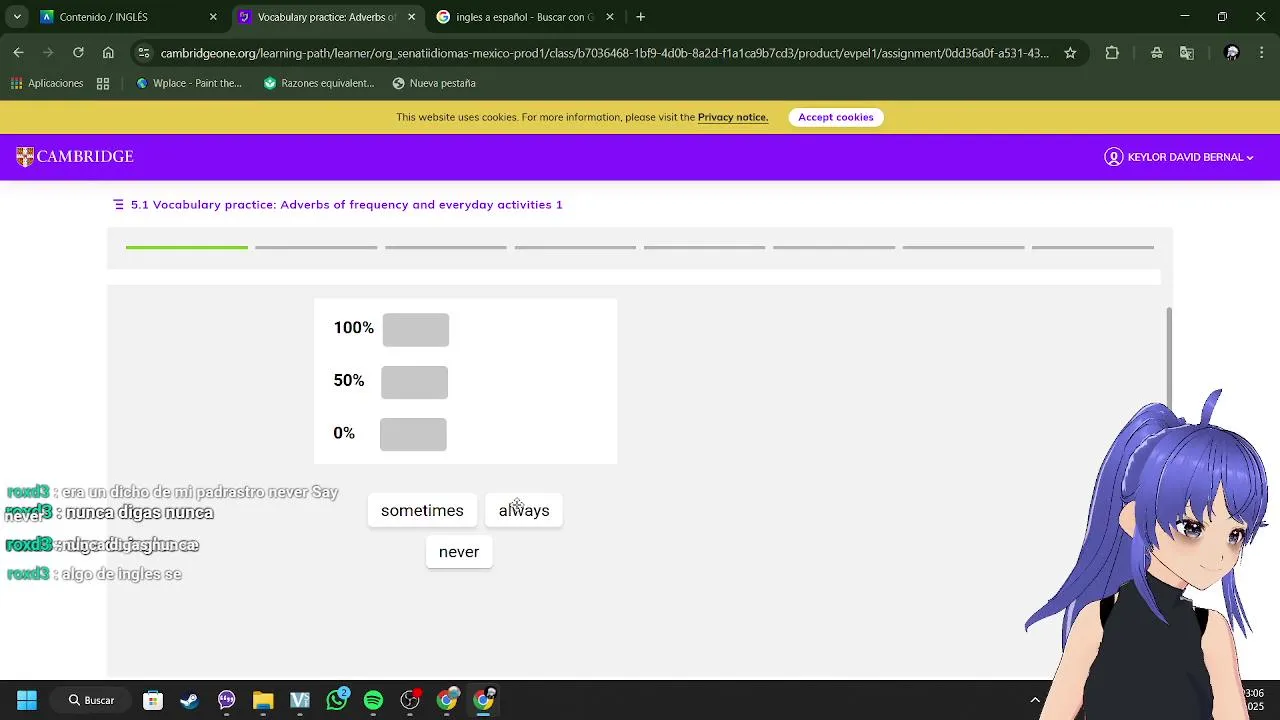Open the Privacy notice link
Screen dimensions: 1280x720
tap(733, 117)
